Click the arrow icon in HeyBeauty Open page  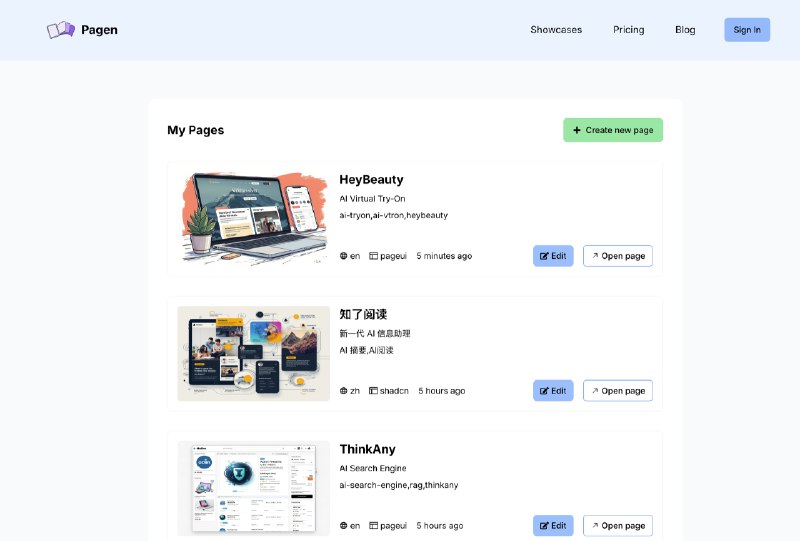(x=595, y=256)
